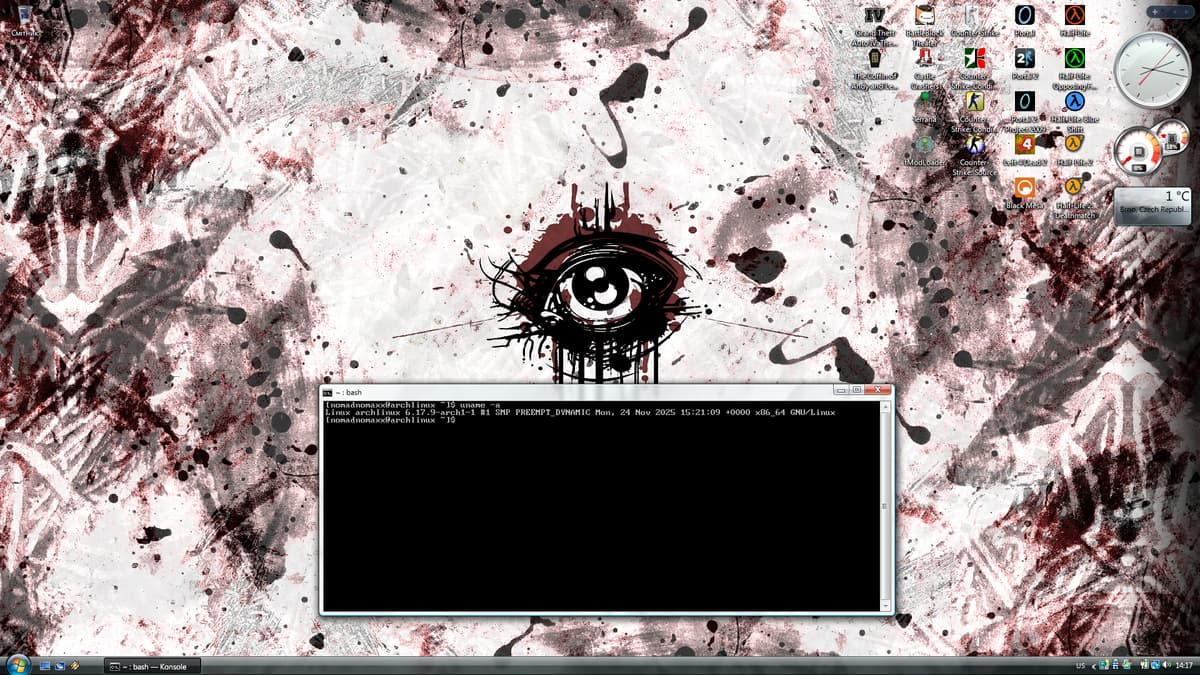Open the tModLoader desktop shortcut
This screenshot has width=1200, height=675.
click(925, 146)
